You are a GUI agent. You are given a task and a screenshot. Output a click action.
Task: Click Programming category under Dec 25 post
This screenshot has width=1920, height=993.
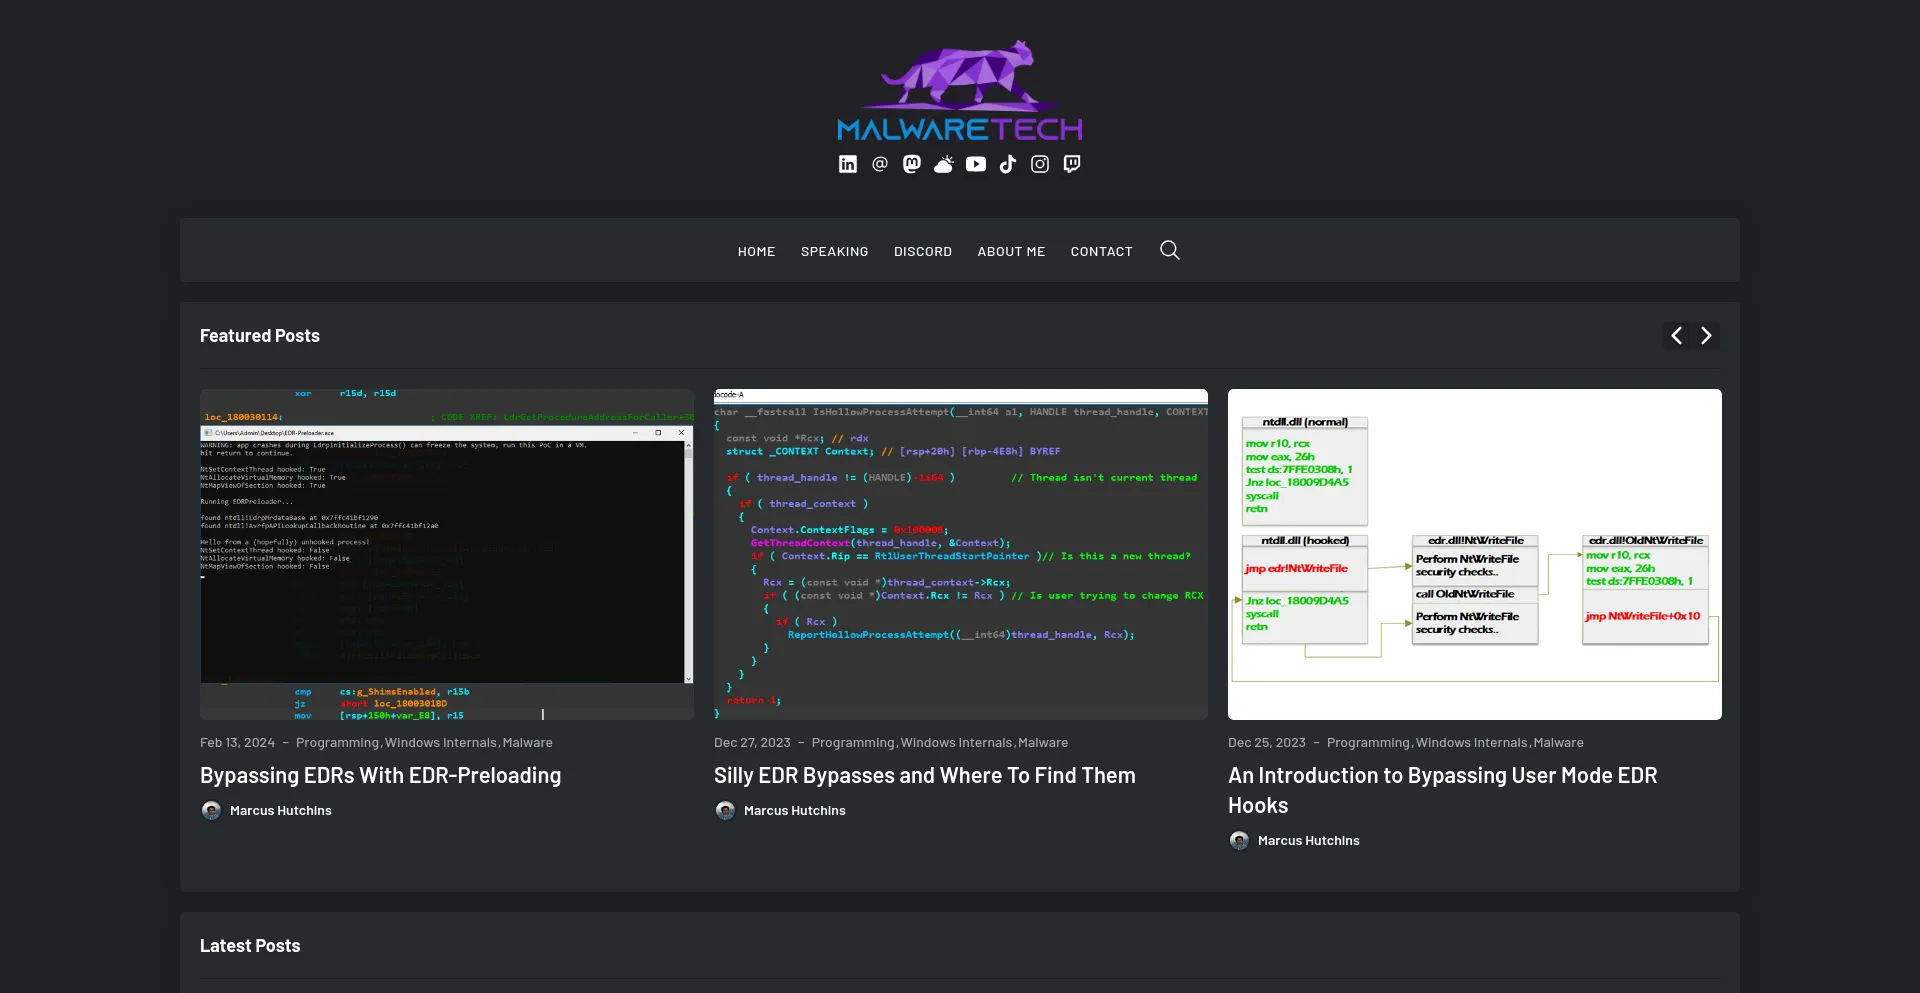coord(1368,743)
